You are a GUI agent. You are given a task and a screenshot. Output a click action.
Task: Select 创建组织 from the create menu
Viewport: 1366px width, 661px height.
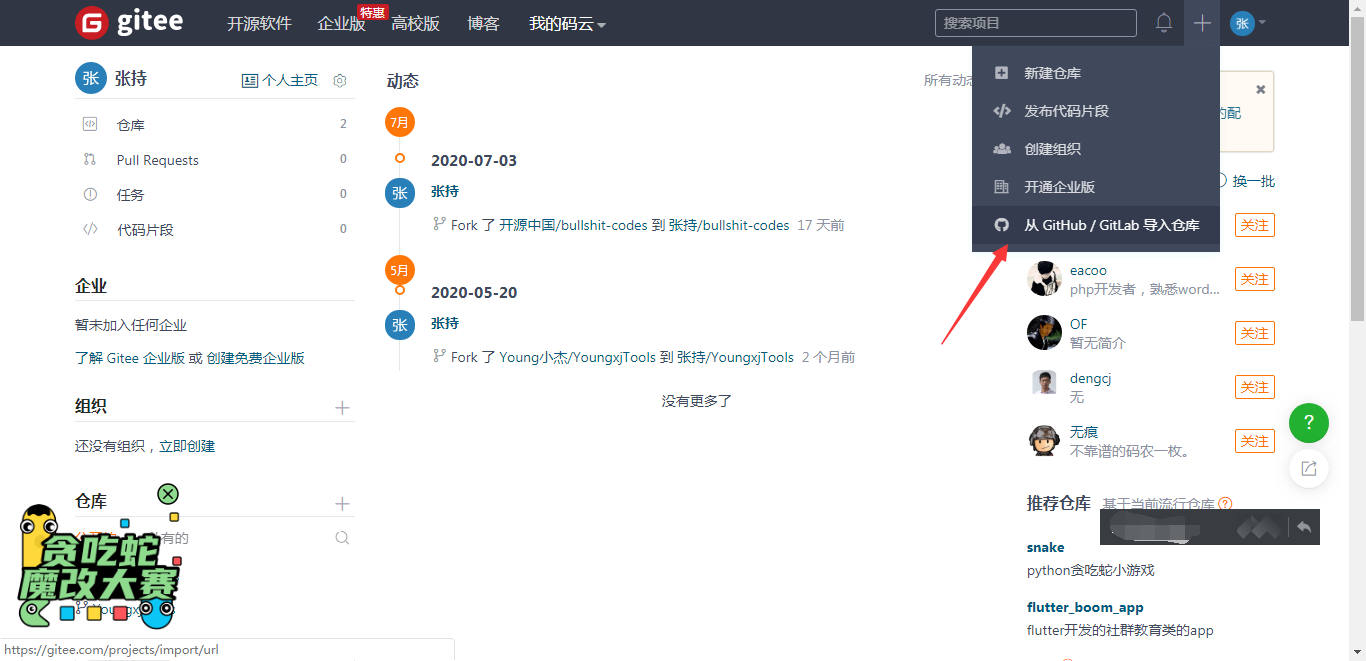(x=1096, y=149)
